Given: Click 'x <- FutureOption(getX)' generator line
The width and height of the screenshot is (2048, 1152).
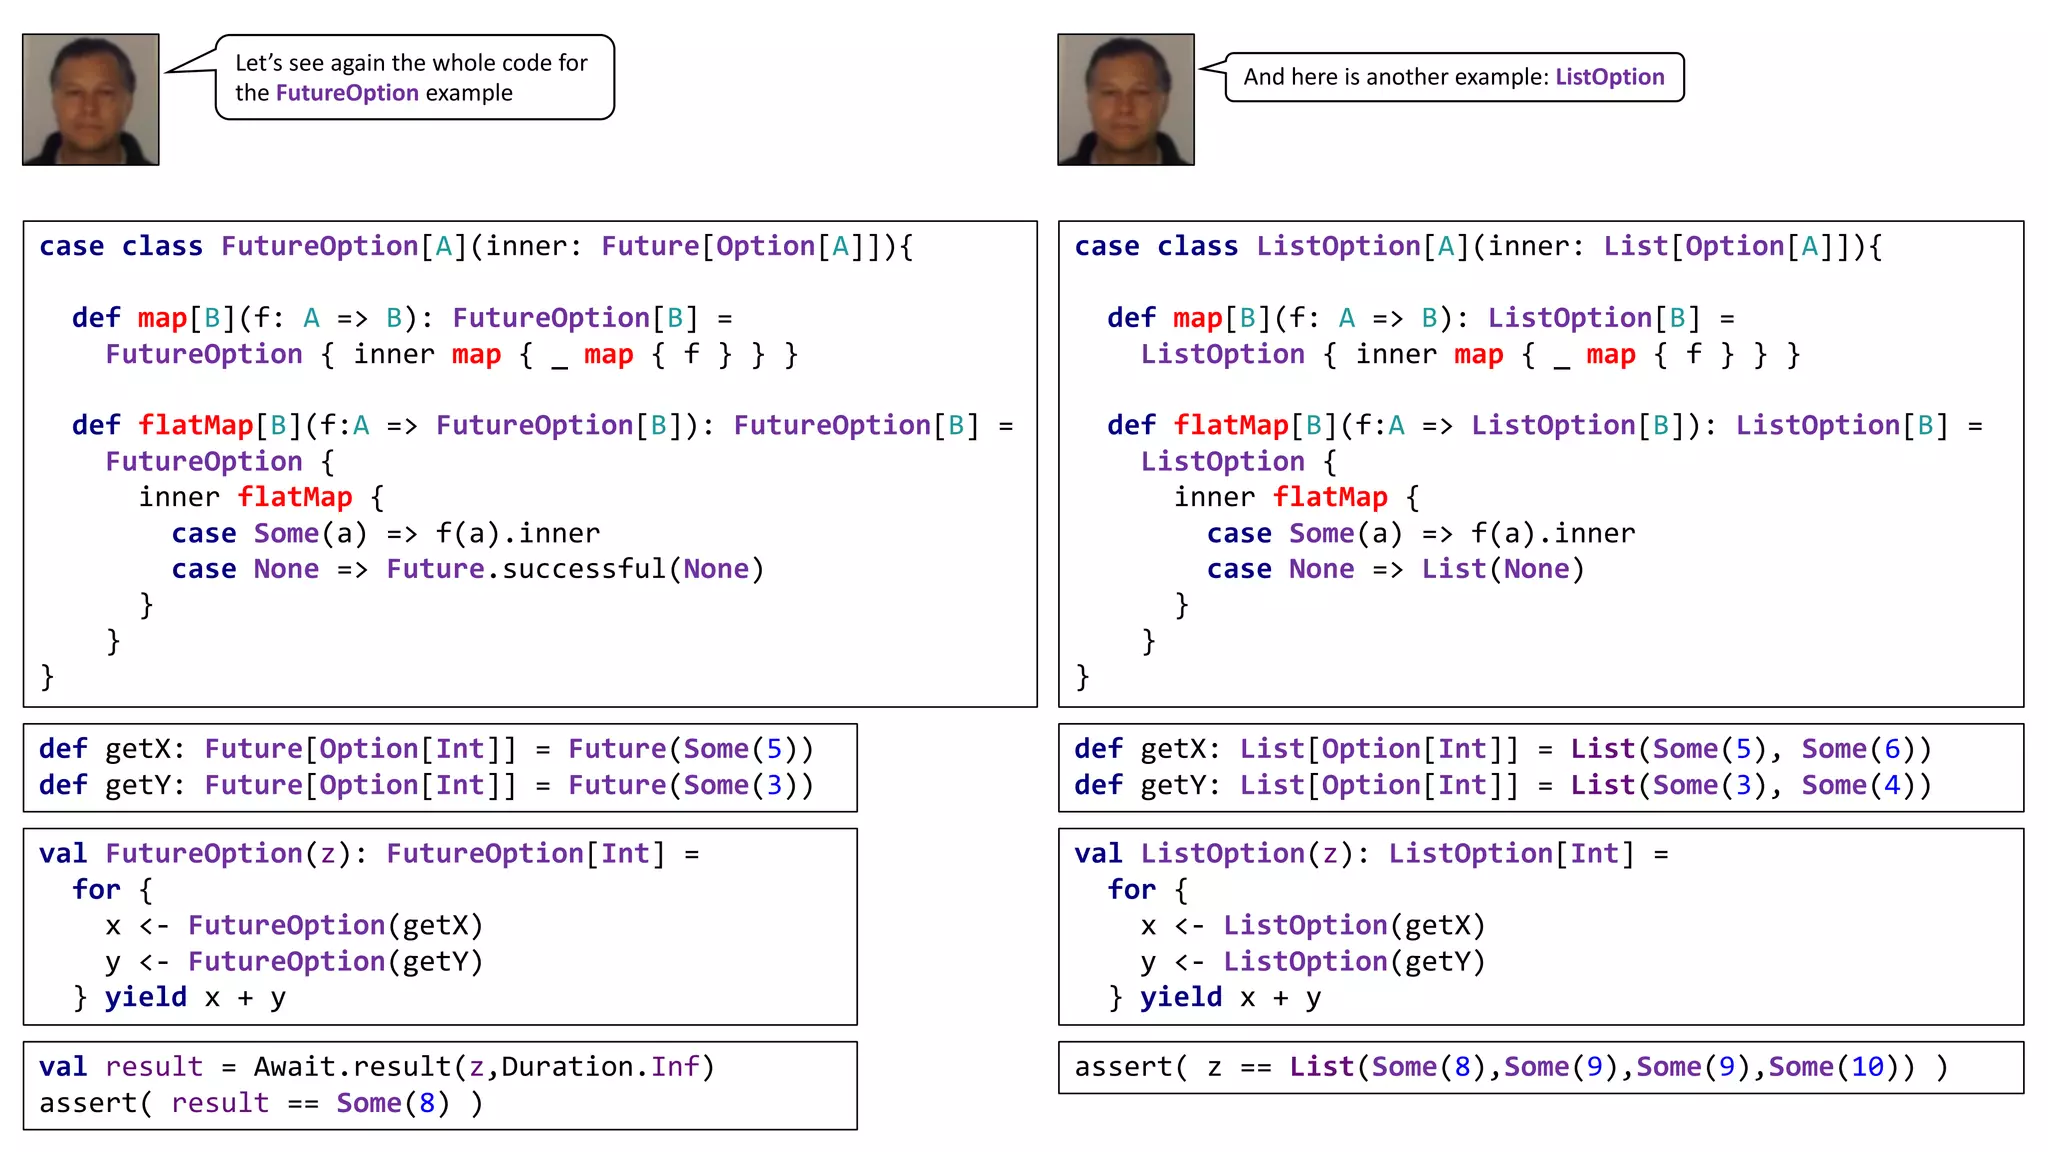Looking at the screenshot, I should click(295, 926).
